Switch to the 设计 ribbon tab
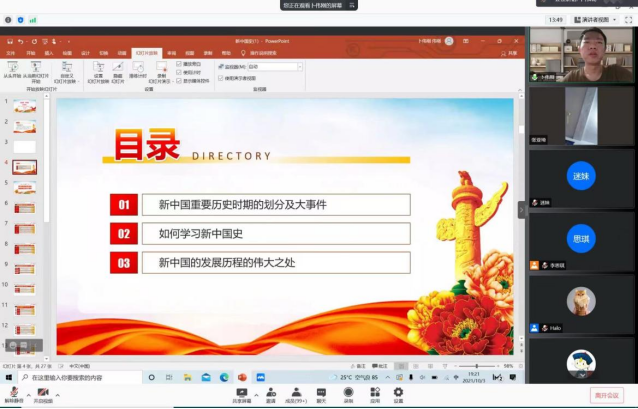Image resolution: width=638 pixels, height=409 pixels. pos(85,53)
